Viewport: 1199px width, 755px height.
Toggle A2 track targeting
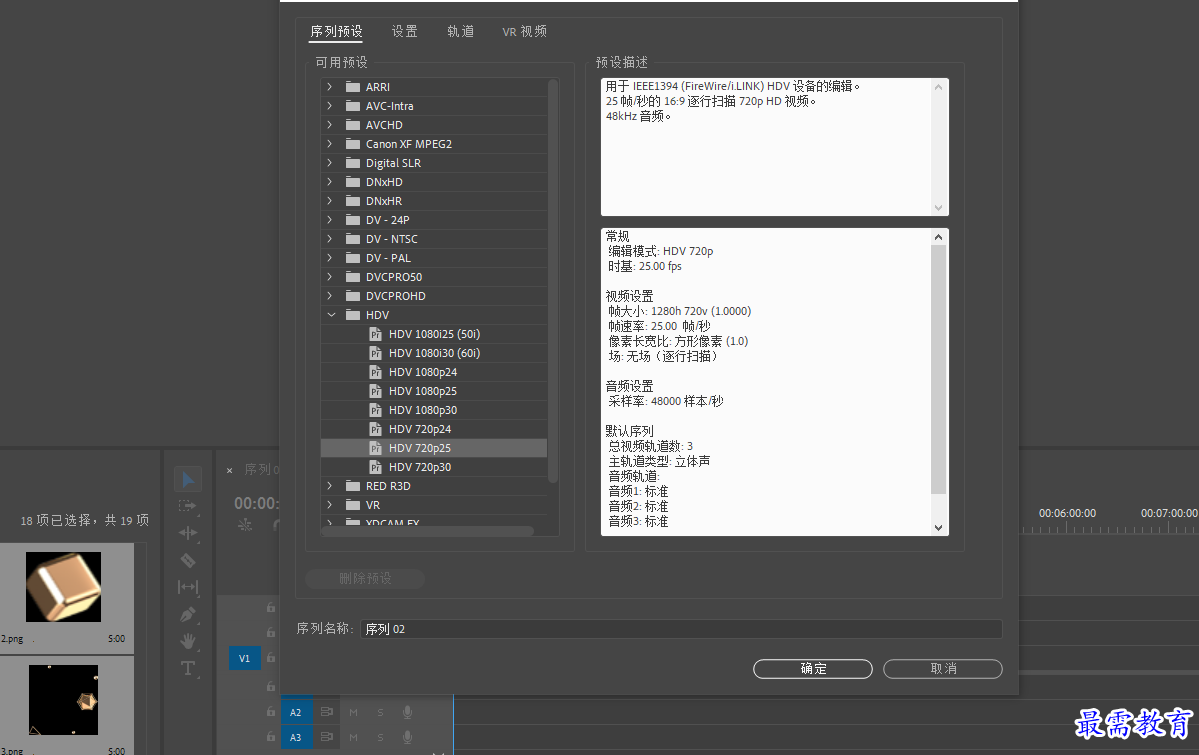click(x=296, y=712)
